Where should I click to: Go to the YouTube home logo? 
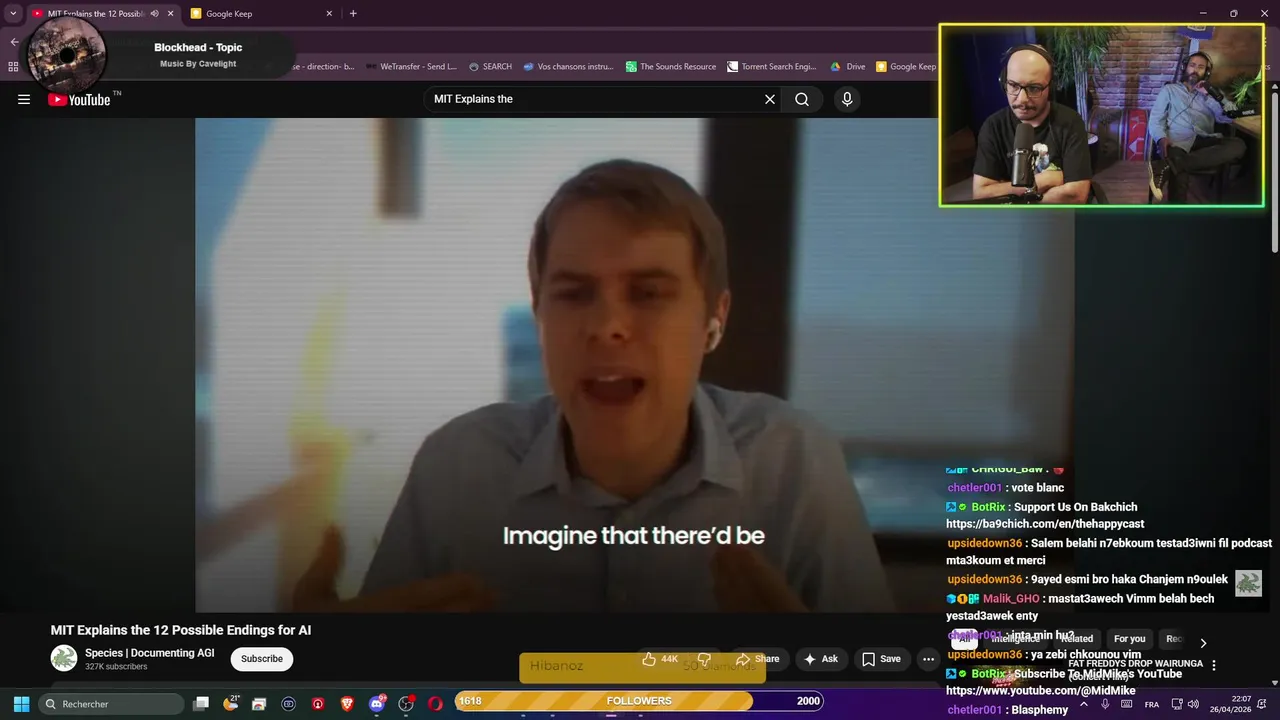79,99
